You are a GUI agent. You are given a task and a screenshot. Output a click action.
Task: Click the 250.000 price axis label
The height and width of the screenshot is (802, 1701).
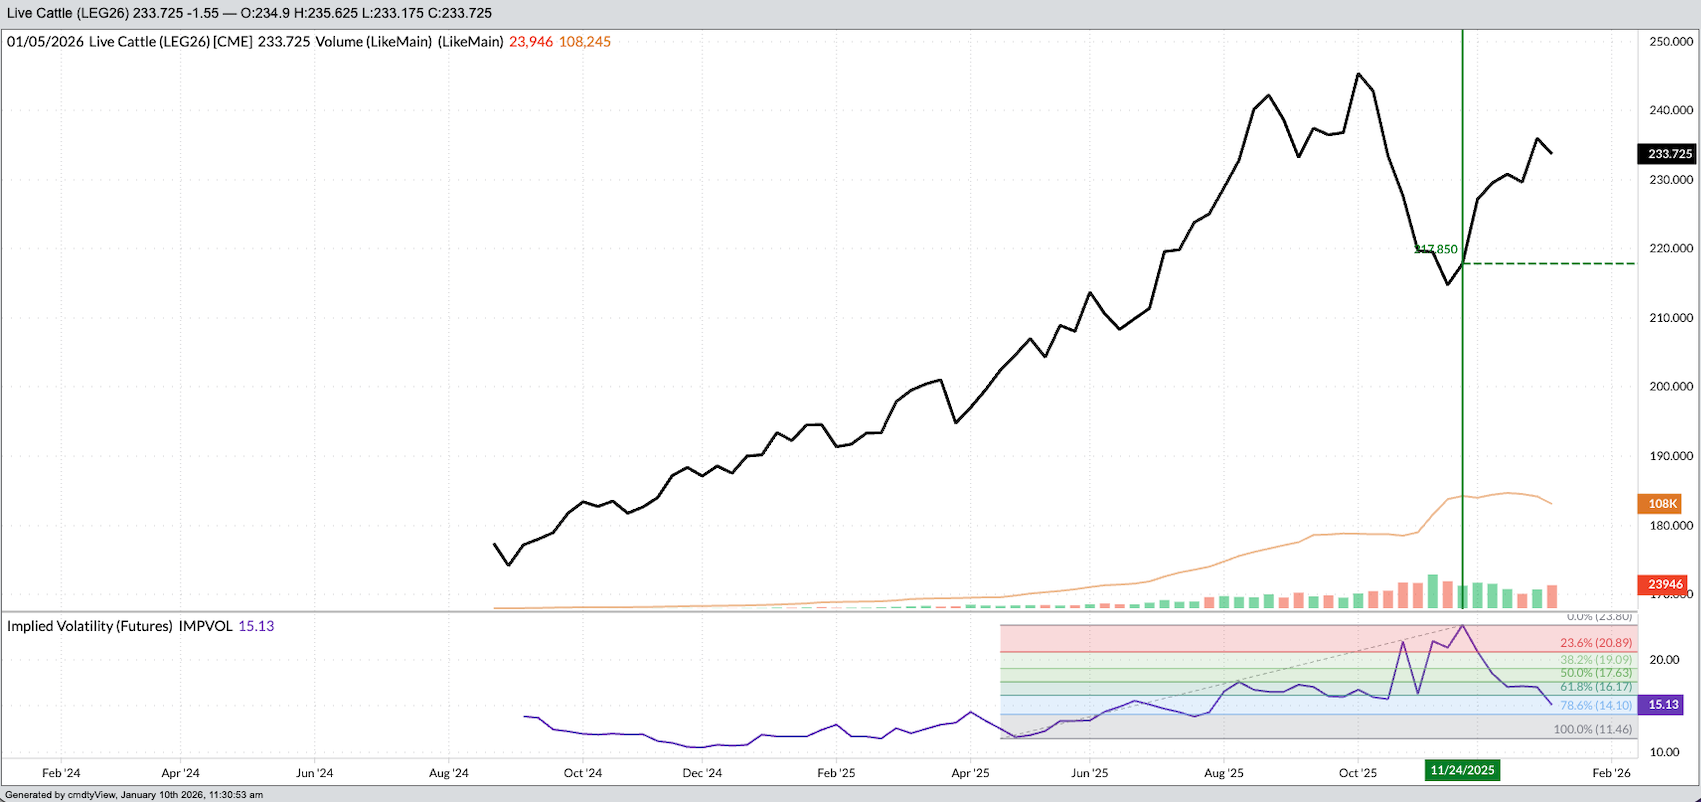tap(1670, 42)
